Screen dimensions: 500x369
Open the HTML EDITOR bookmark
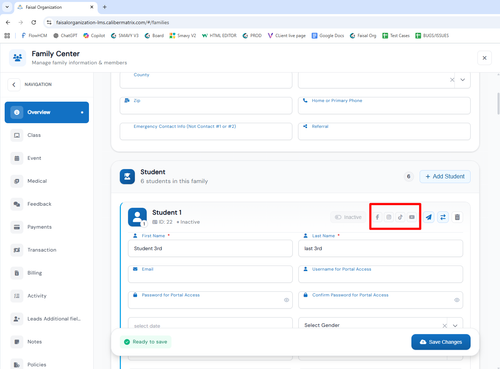pyautogui.click(x=219, y=36)
